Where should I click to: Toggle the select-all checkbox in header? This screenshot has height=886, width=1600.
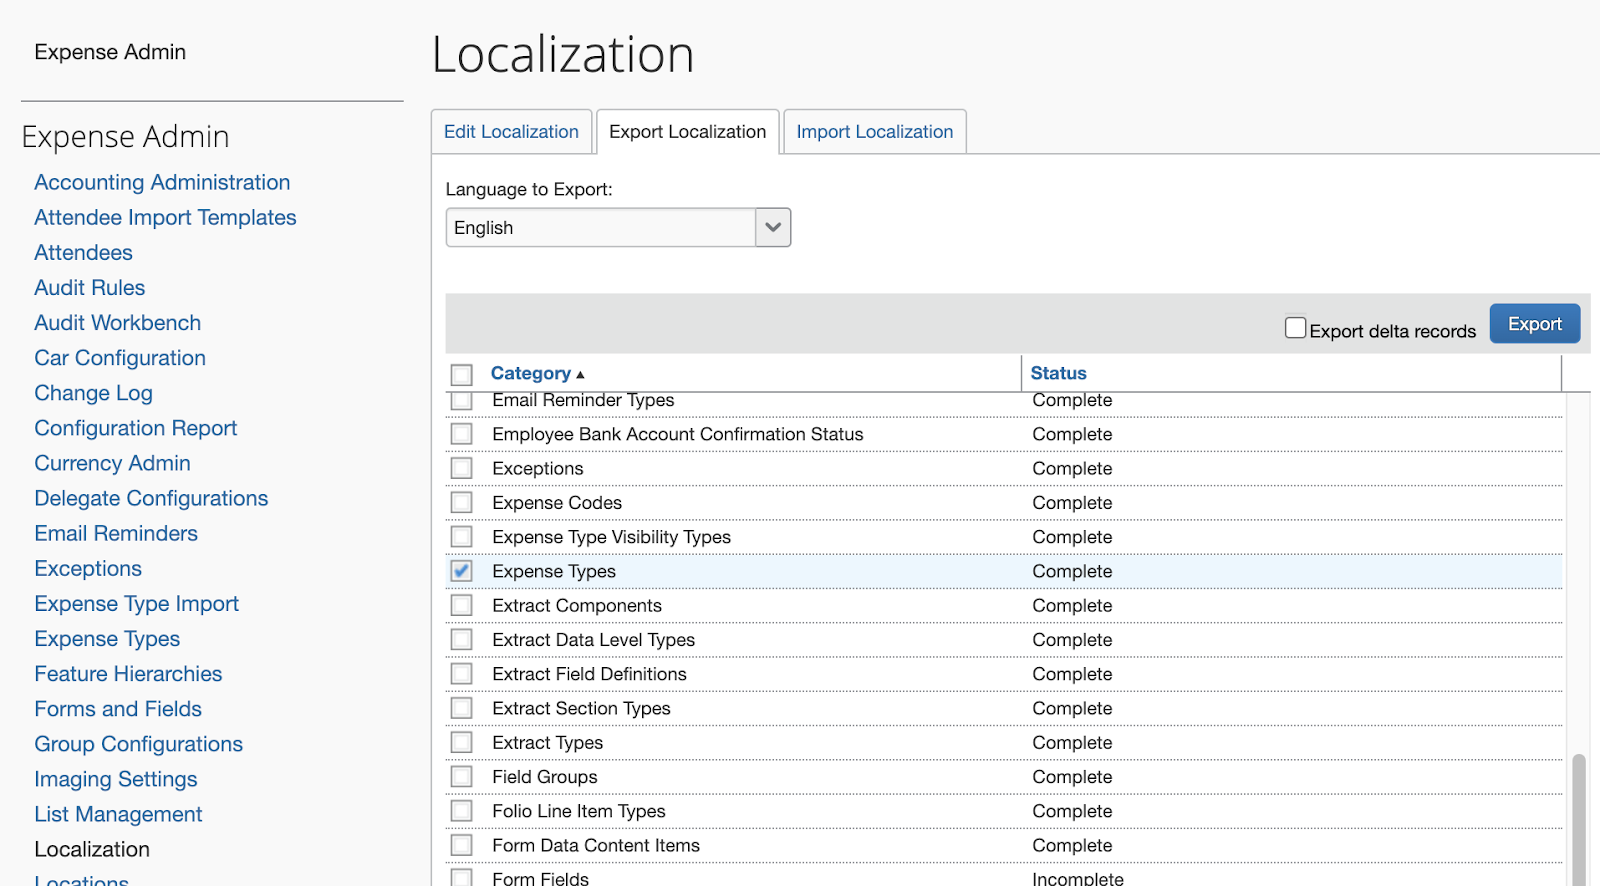coord(461,375)
